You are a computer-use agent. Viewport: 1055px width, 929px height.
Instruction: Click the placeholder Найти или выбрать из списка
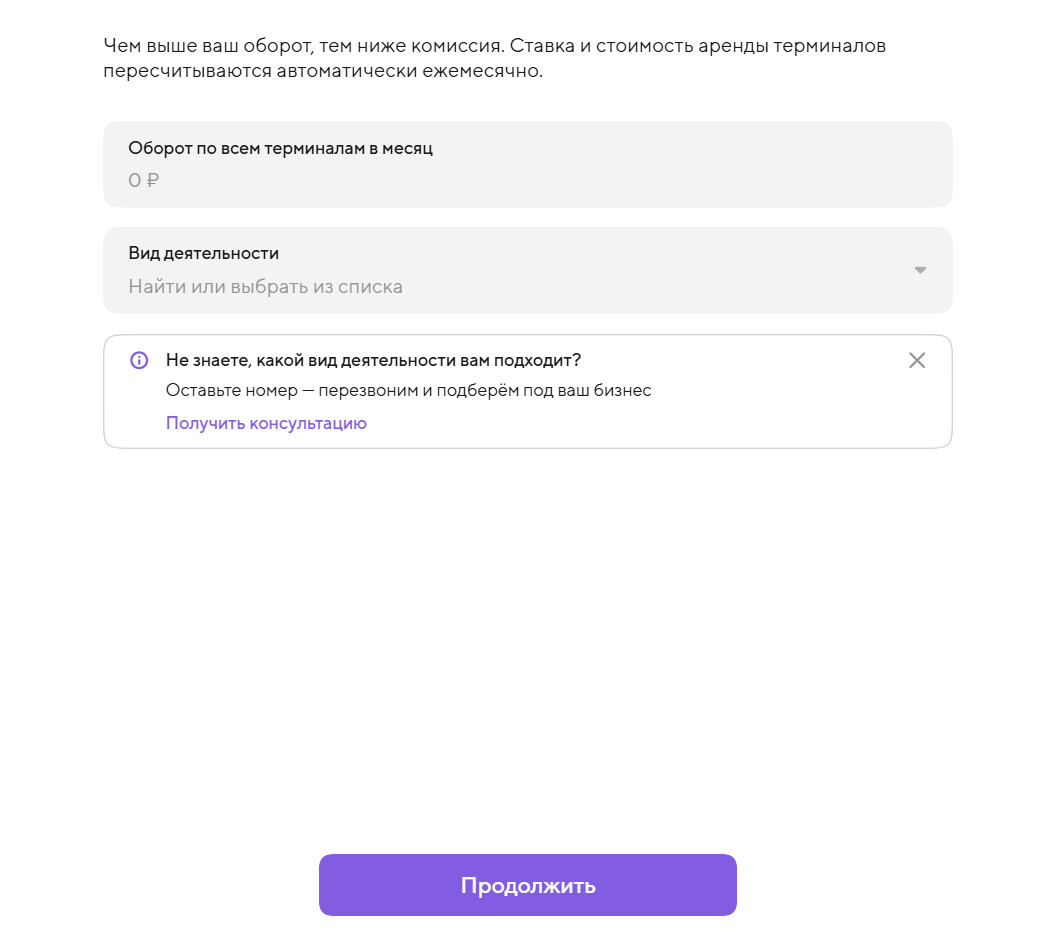click(266, 287)
